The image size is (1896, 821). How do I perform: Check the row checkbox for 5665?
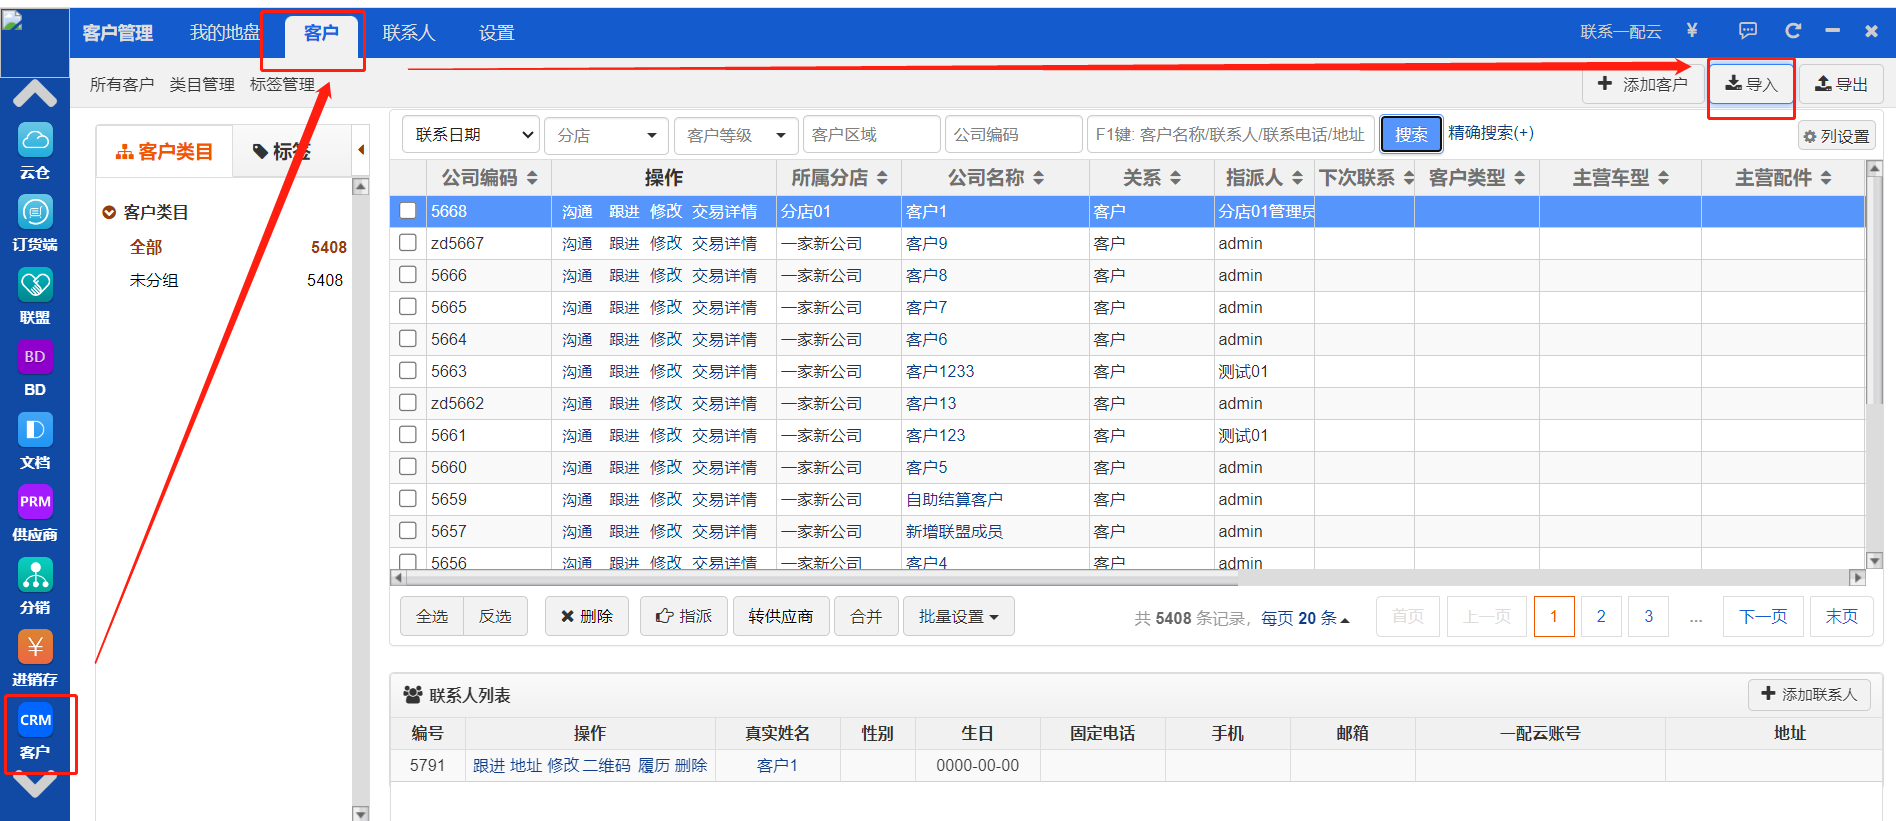click(408, 307)
